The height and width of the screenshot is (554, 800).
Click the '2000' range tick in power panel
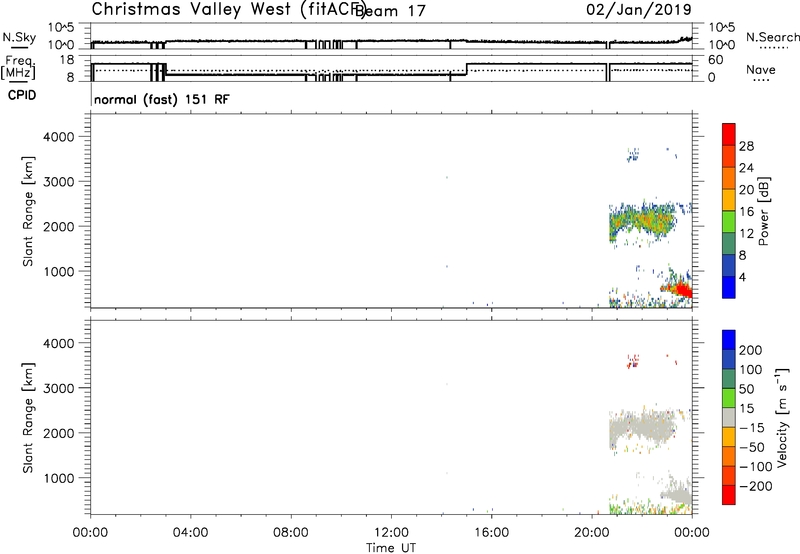[x=59, y=226]
